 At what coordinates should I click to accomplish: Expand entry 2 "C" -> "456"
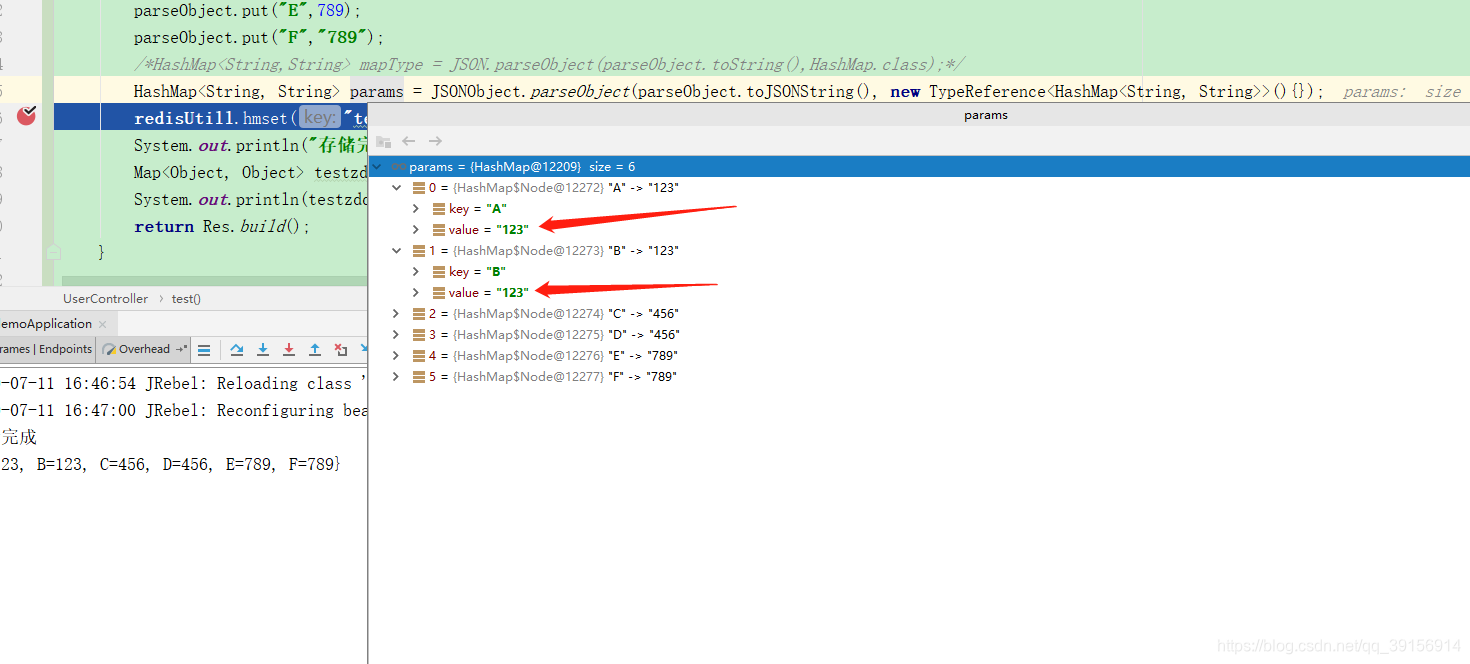[397, 314]
